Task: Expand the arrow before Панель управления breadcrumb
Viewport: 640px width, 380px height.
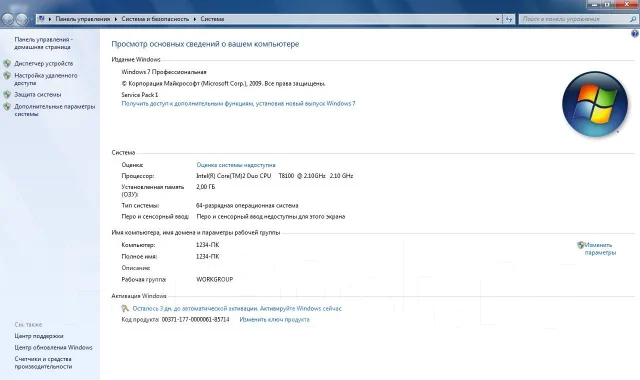Action: pos(50,19)
